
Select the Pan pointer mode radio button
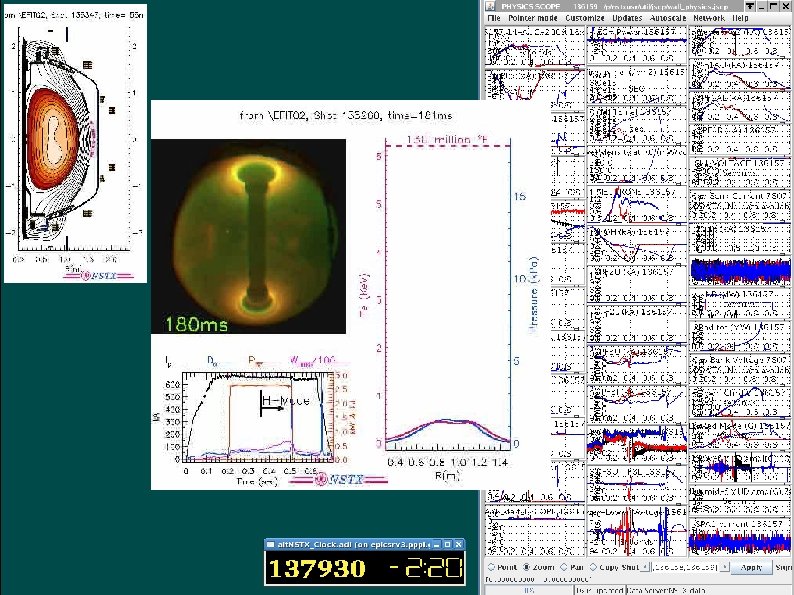tap(564, 567)
